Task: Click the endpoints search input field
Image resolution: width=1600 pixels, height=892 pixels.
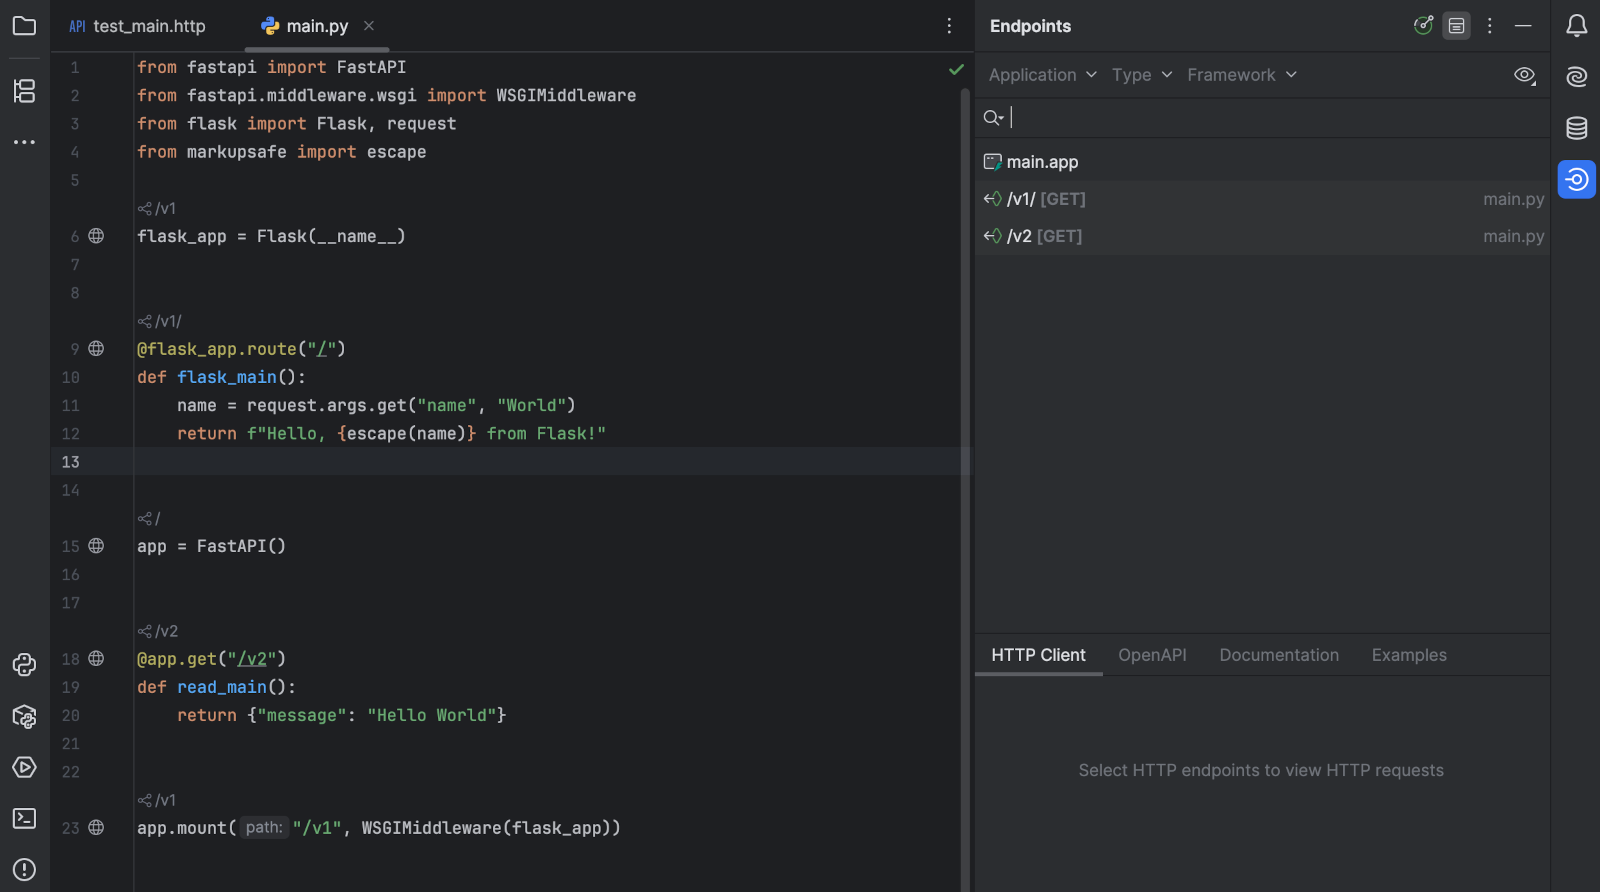Action: pos(1270,118)
